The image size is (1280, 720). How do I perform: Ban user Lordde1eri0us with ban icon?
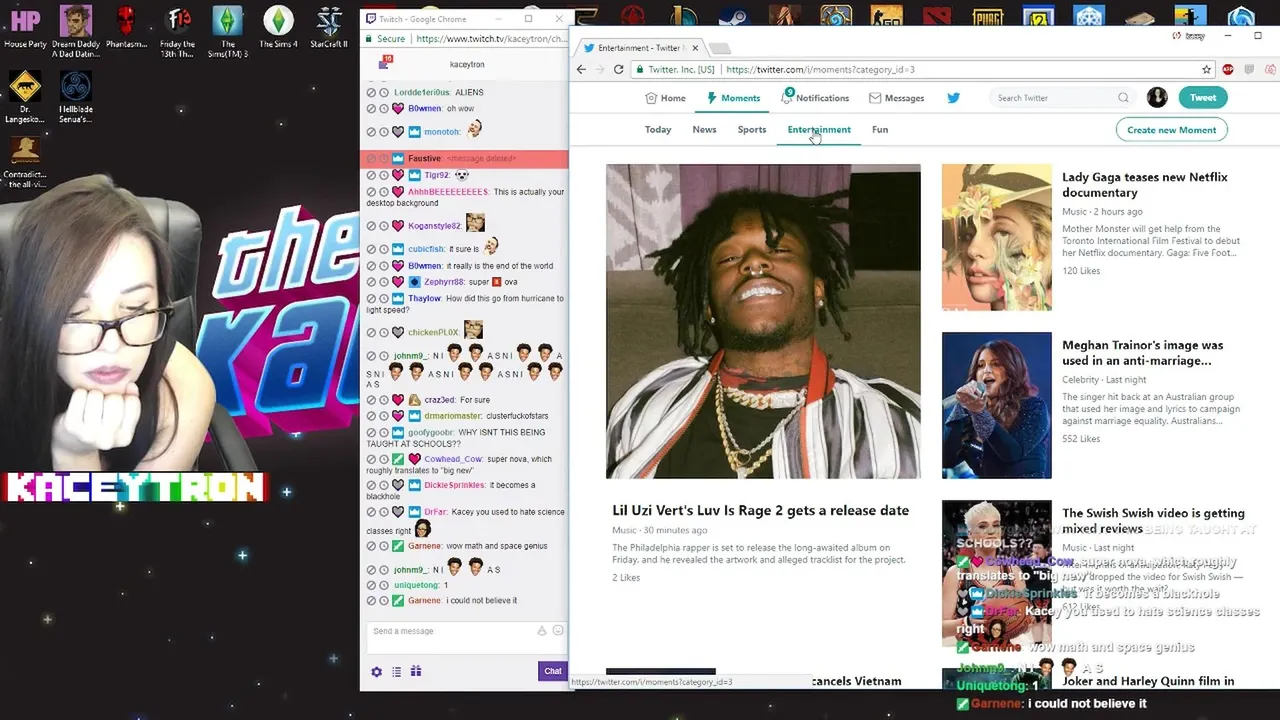[x=371, y=92]
